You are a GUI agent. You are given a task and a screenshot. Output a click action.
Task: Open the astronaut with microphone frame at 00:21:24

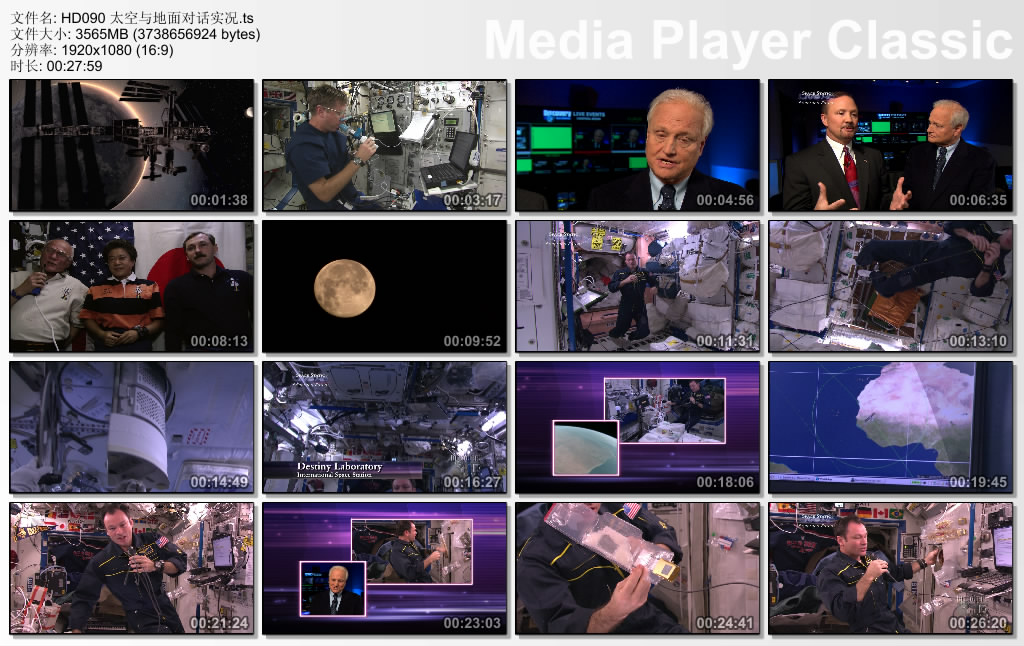(132, 569)
